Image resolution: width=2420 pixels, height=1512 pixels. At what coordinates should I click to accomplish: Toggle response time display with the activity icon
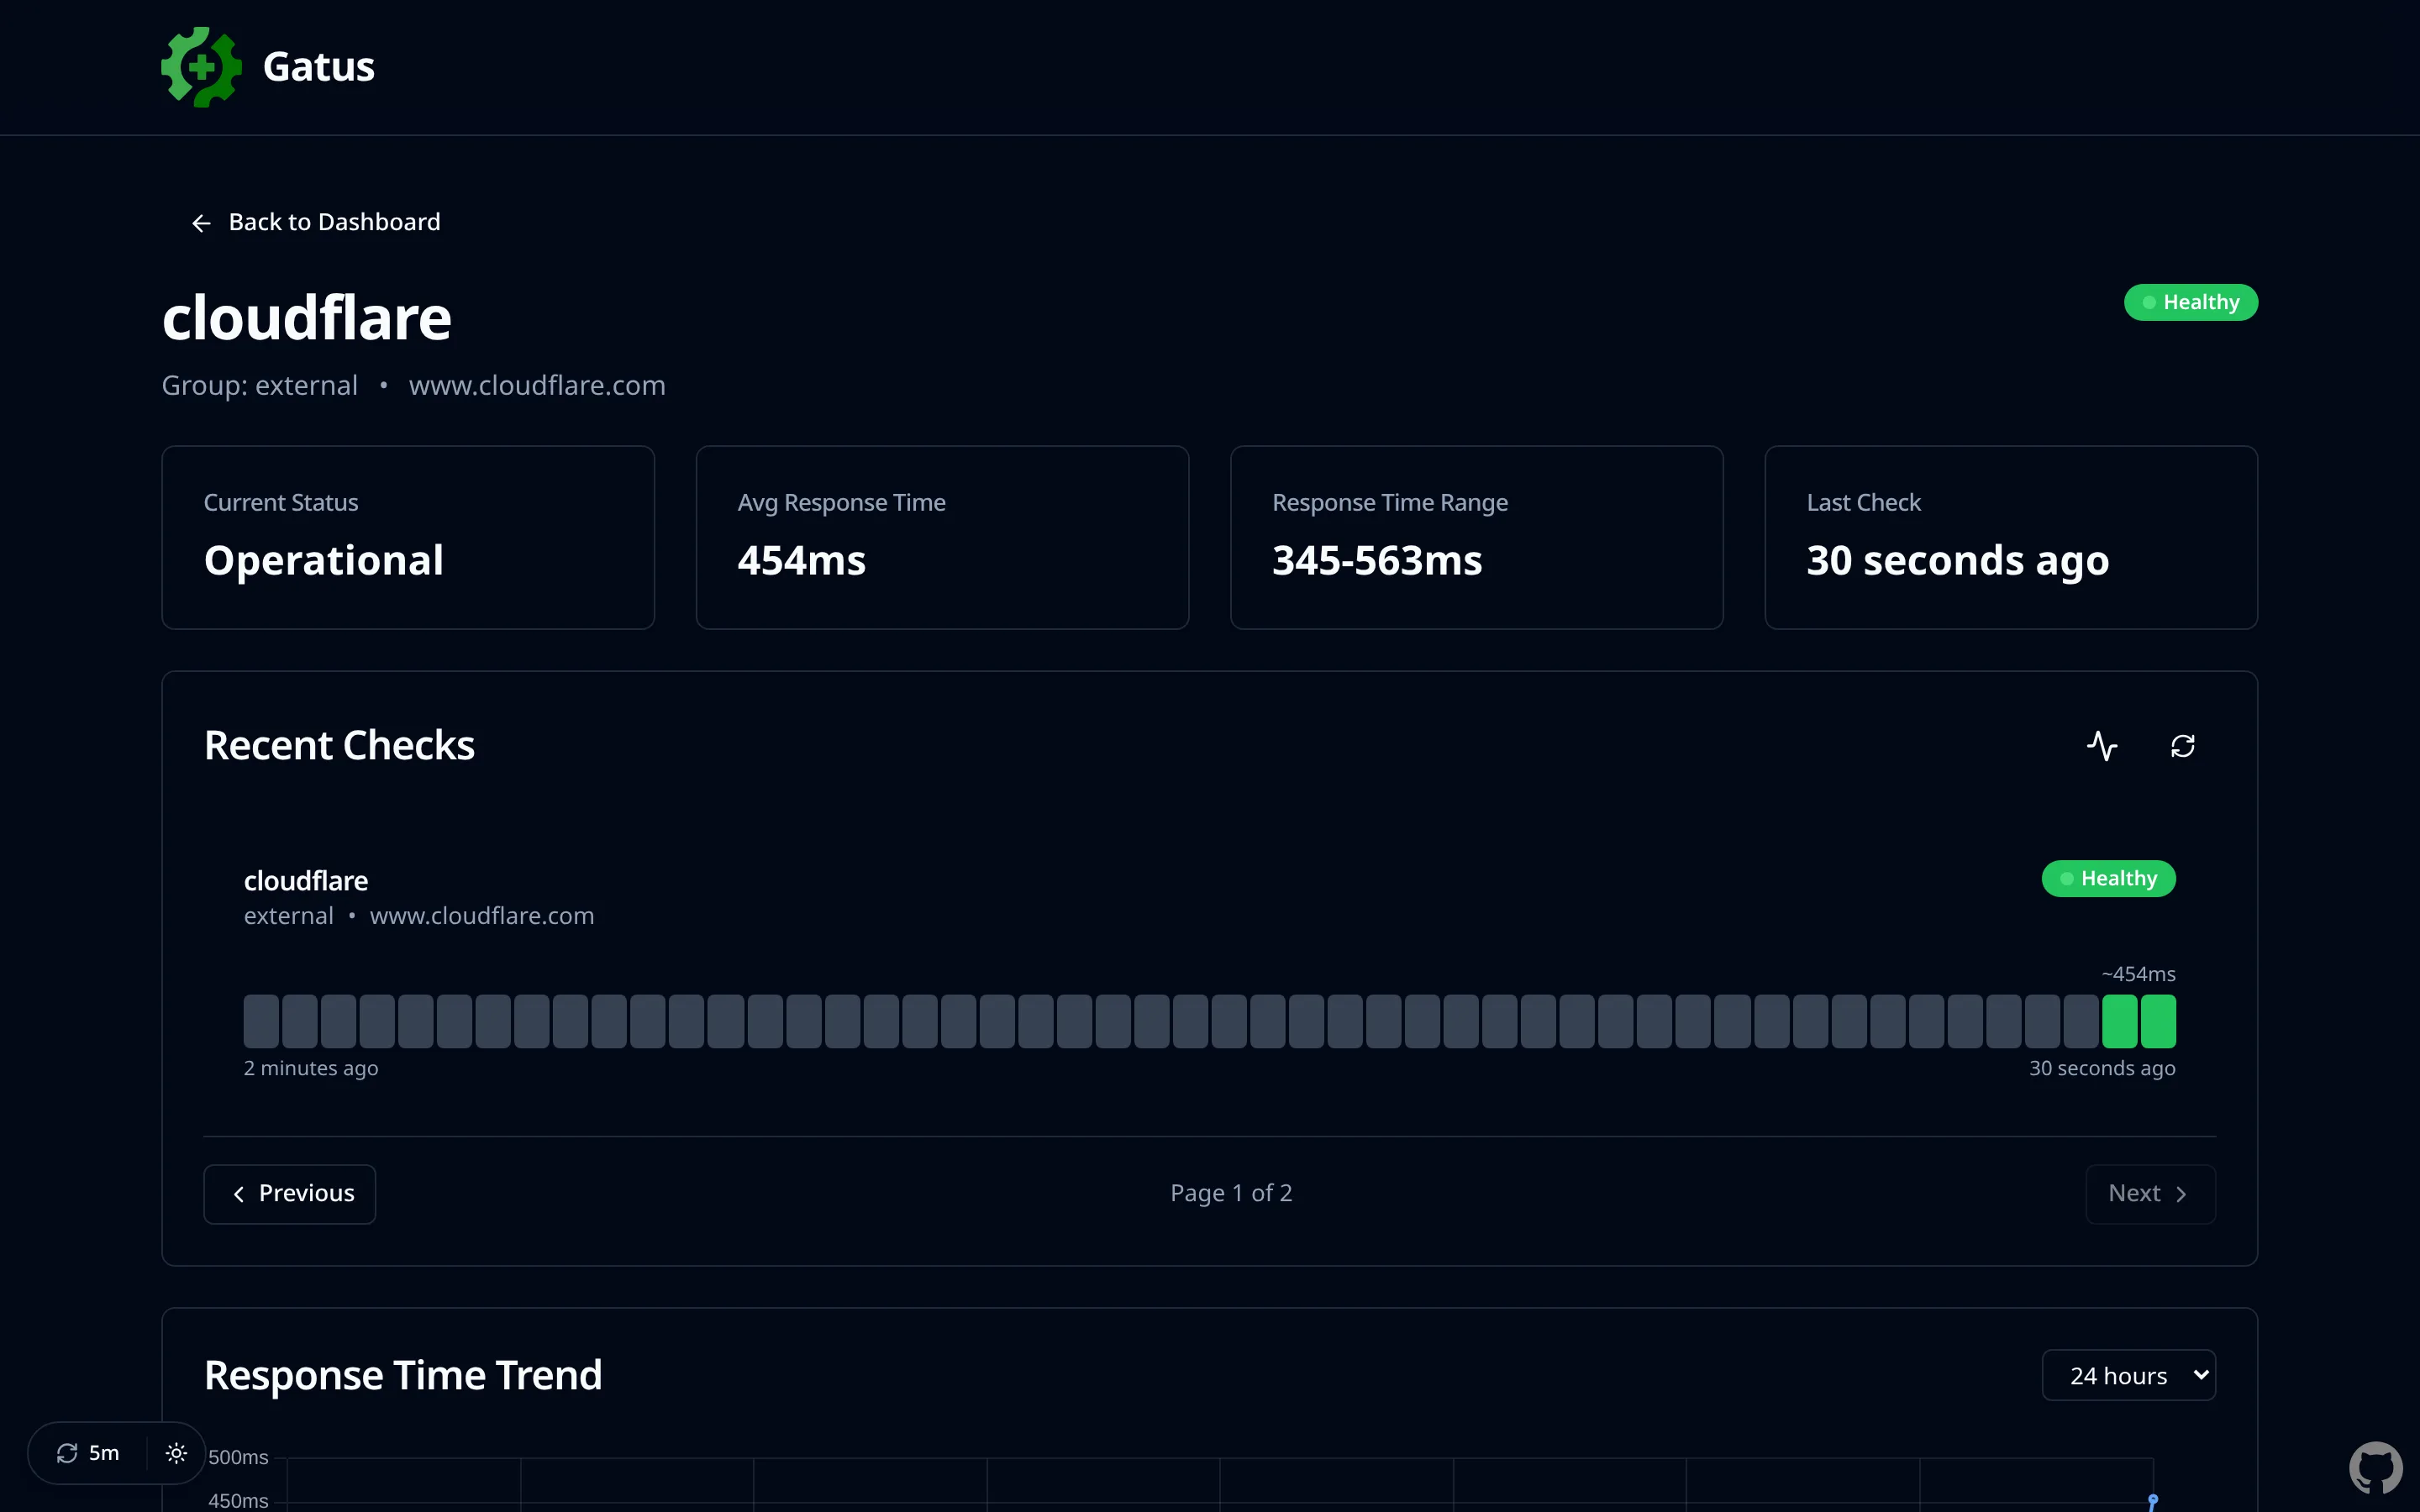pos(2102,746)
